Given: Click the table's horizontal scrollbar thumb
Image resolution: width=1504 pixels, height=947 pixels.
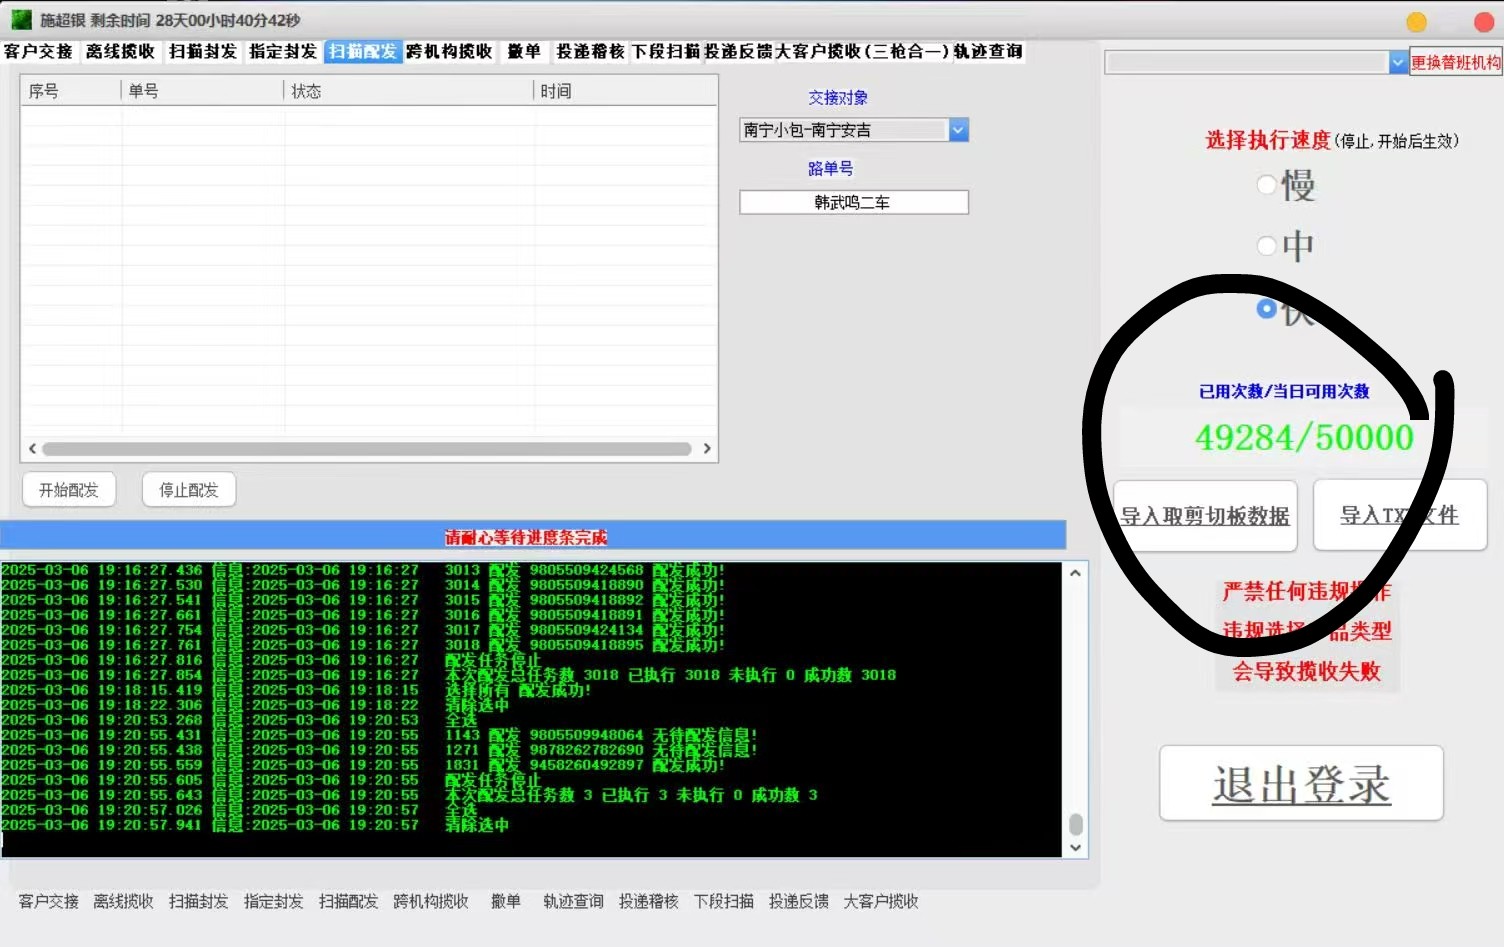Looking at the screenshot, I should (367, 449).
